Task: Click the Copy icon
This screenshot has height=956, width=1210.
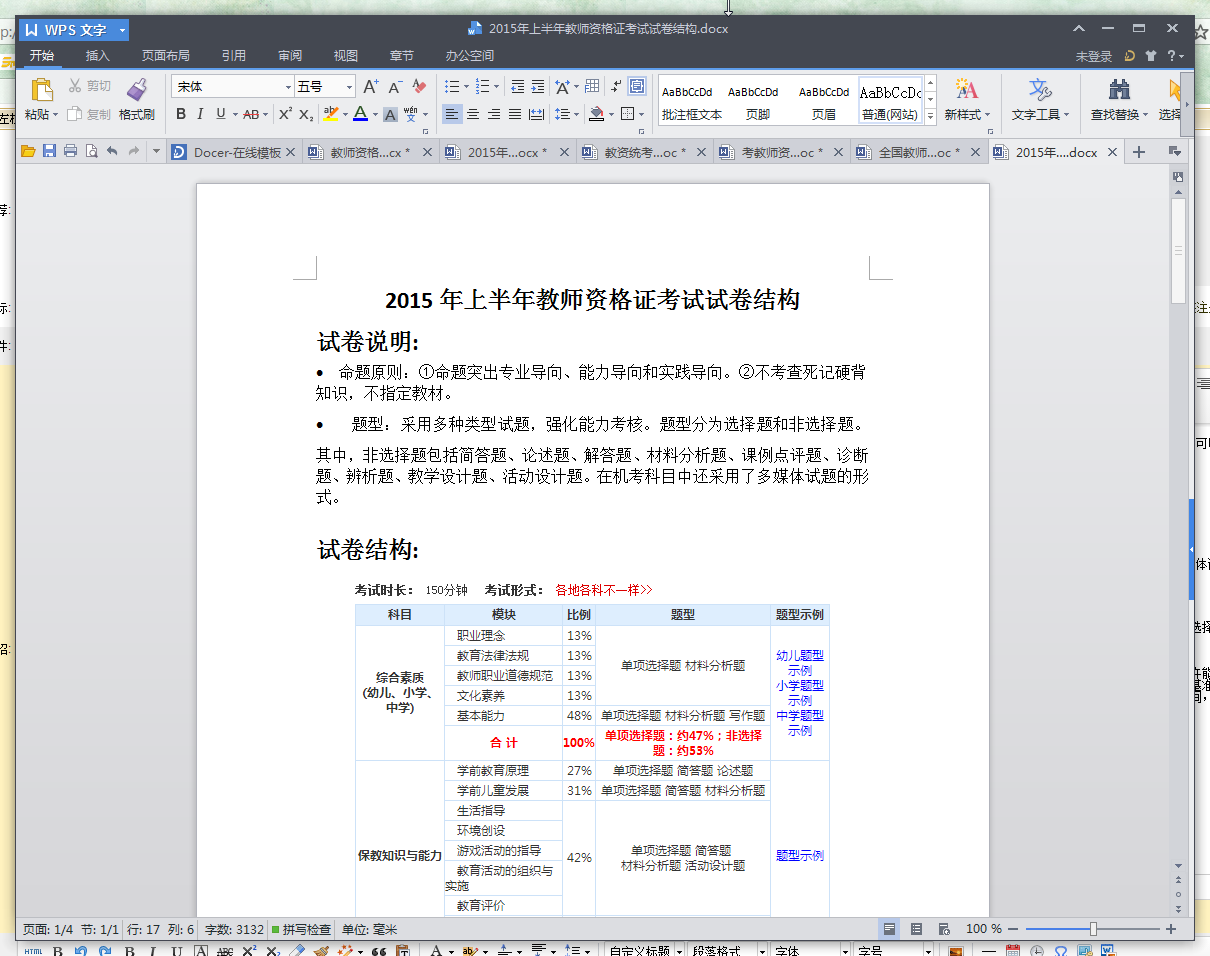Action: click(x=75, y=114)
